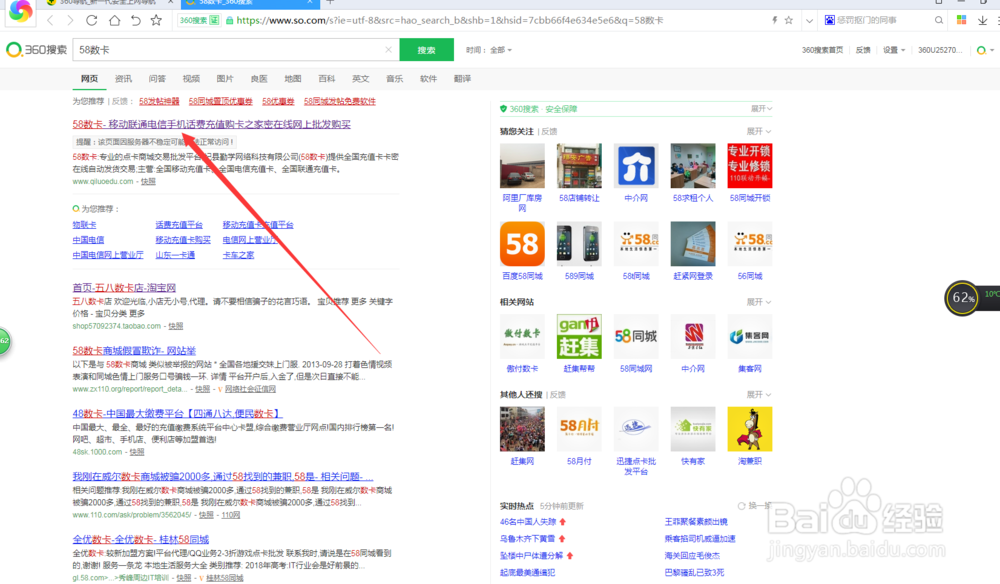The image size is (1000, 584).
Task: Expand the 360 ring icon dropdown at top right
Action: coord(985,50)
